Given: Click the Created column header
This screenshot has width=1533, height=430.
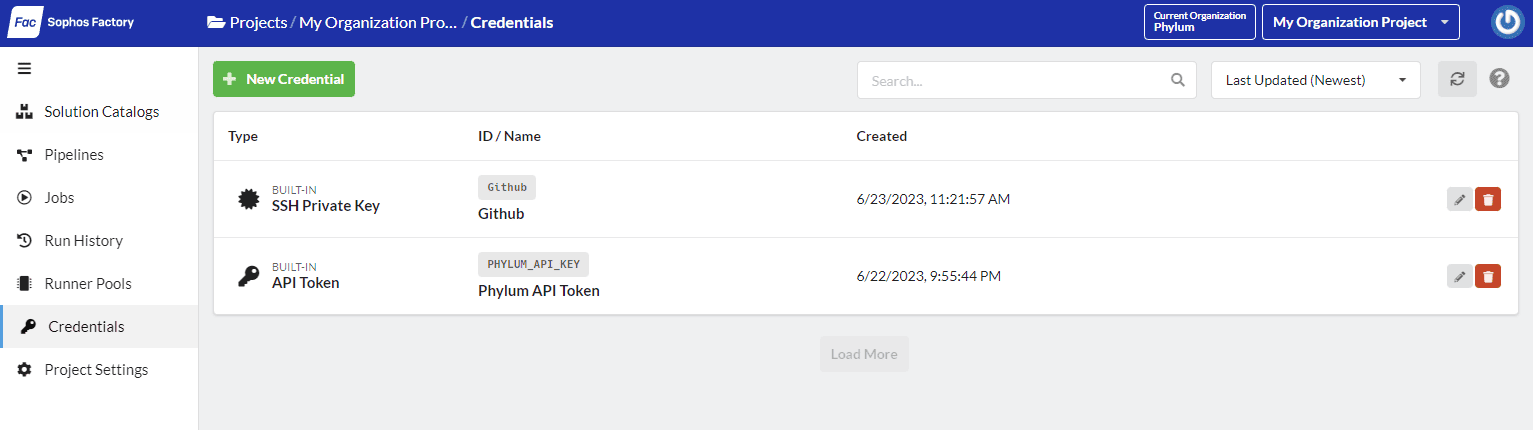Looking at the screenshot, I should click(x=882, y=136).
